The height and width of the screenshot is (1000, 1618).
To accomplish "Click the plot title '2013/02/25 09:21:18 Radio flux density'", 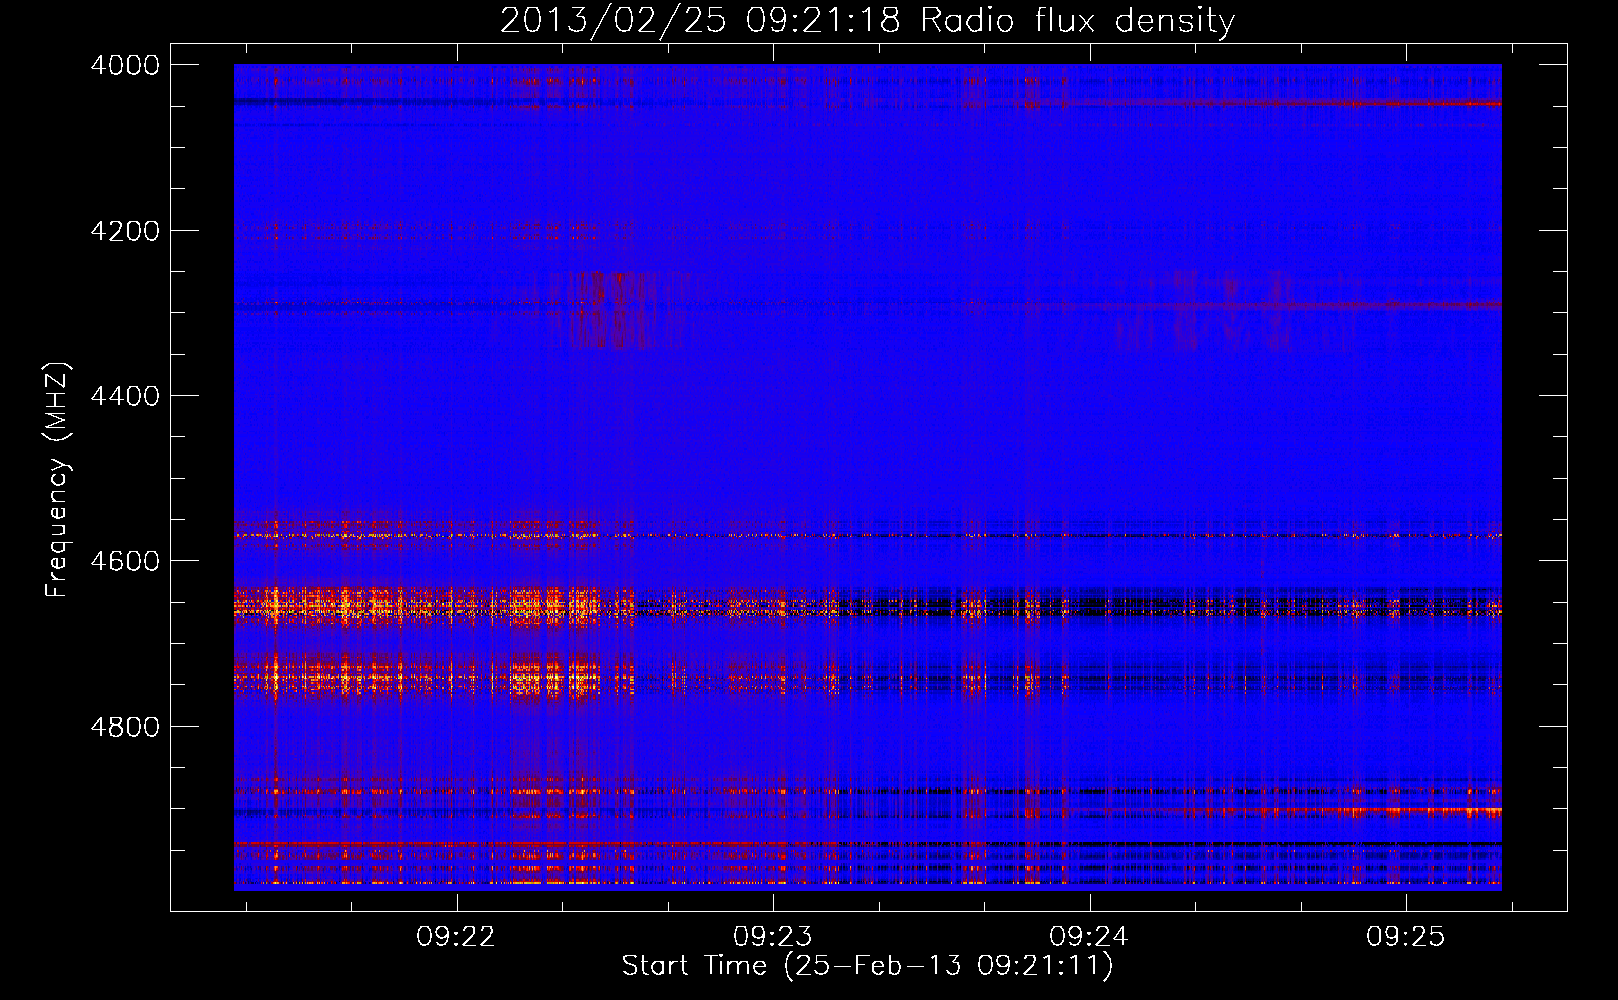I will [867, 21].
